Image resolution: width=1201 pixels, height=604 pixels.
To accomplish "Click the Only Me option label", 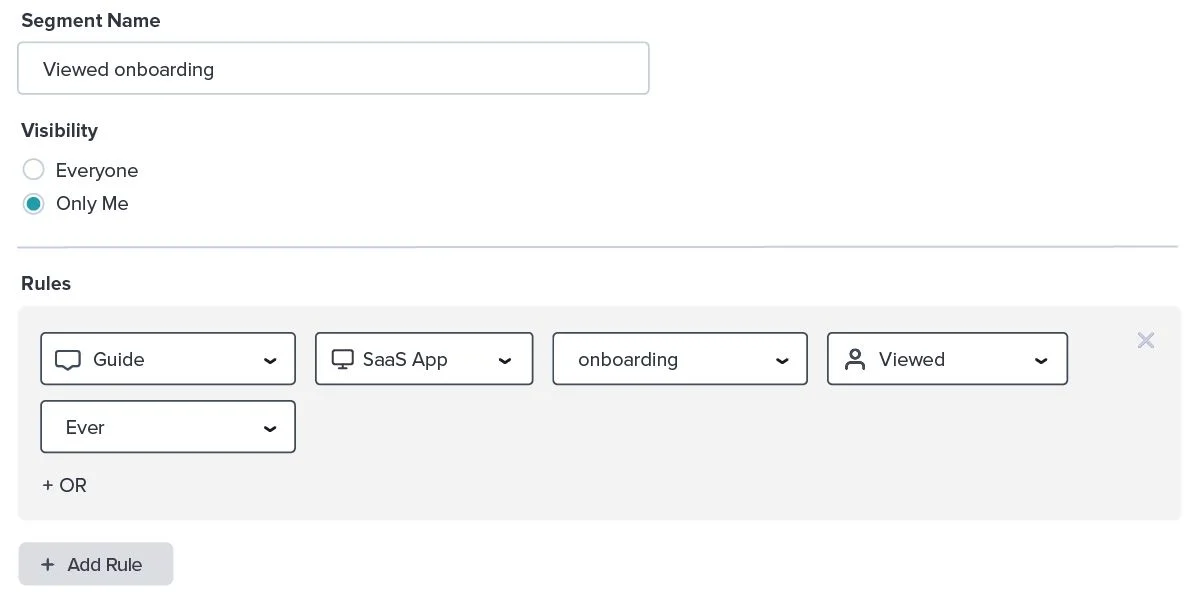I will click(x=92, y=204).
